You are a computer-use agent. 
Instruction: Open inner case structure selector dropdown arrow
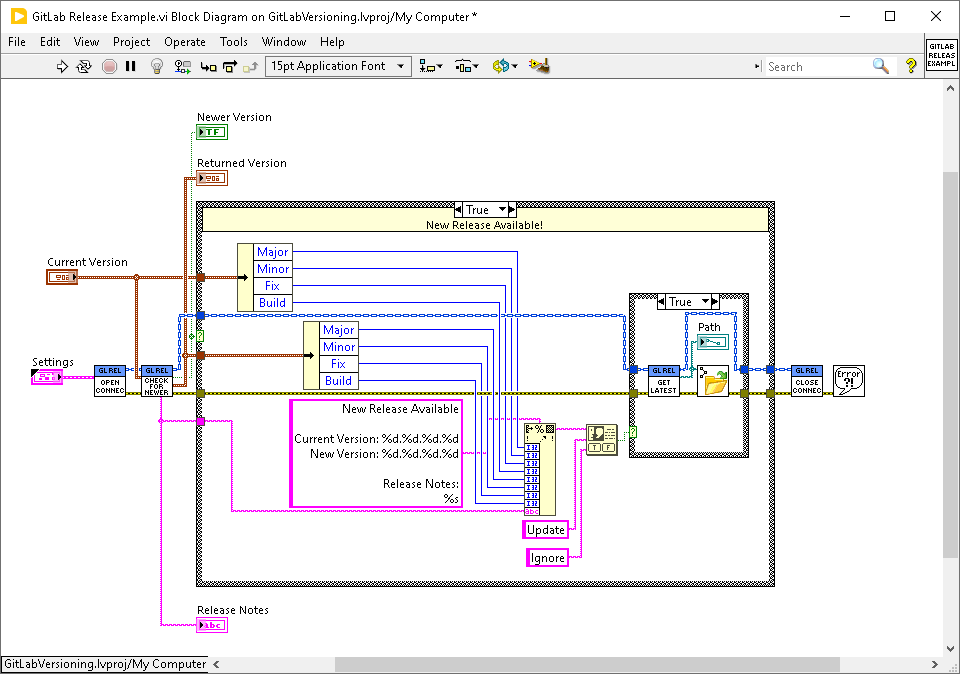point(705,301)
